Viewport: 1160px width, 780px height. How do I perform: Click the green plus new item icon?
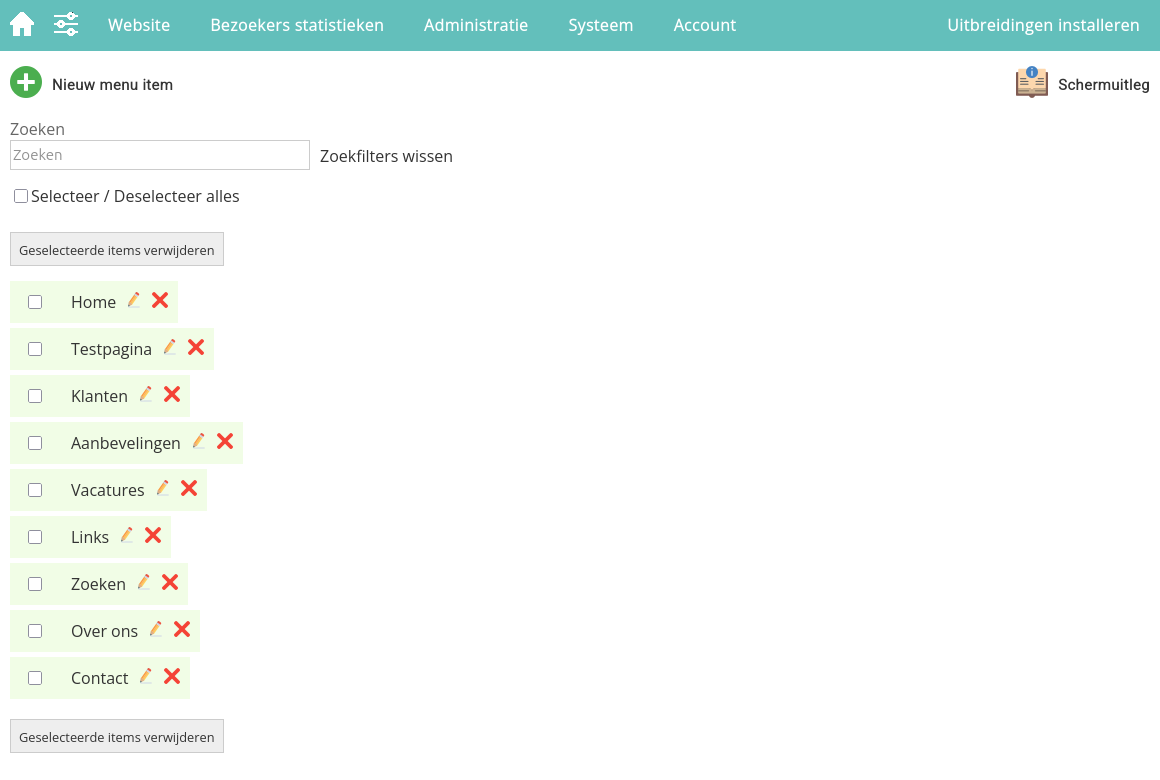tap(26, 82)
